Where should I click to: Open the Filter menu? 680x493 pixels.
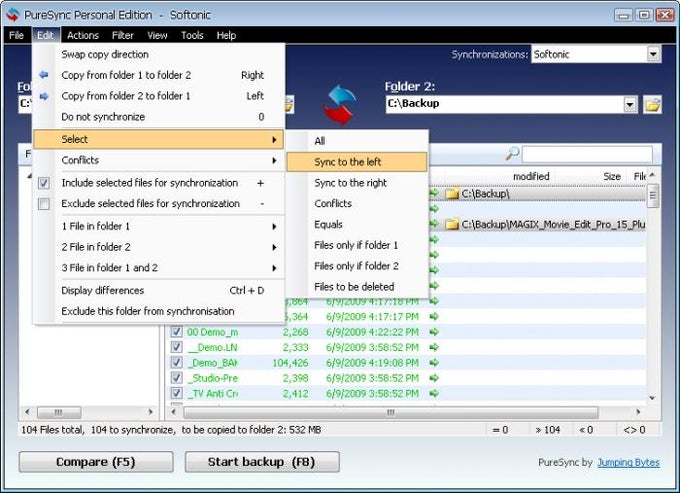tap(123, 35)
